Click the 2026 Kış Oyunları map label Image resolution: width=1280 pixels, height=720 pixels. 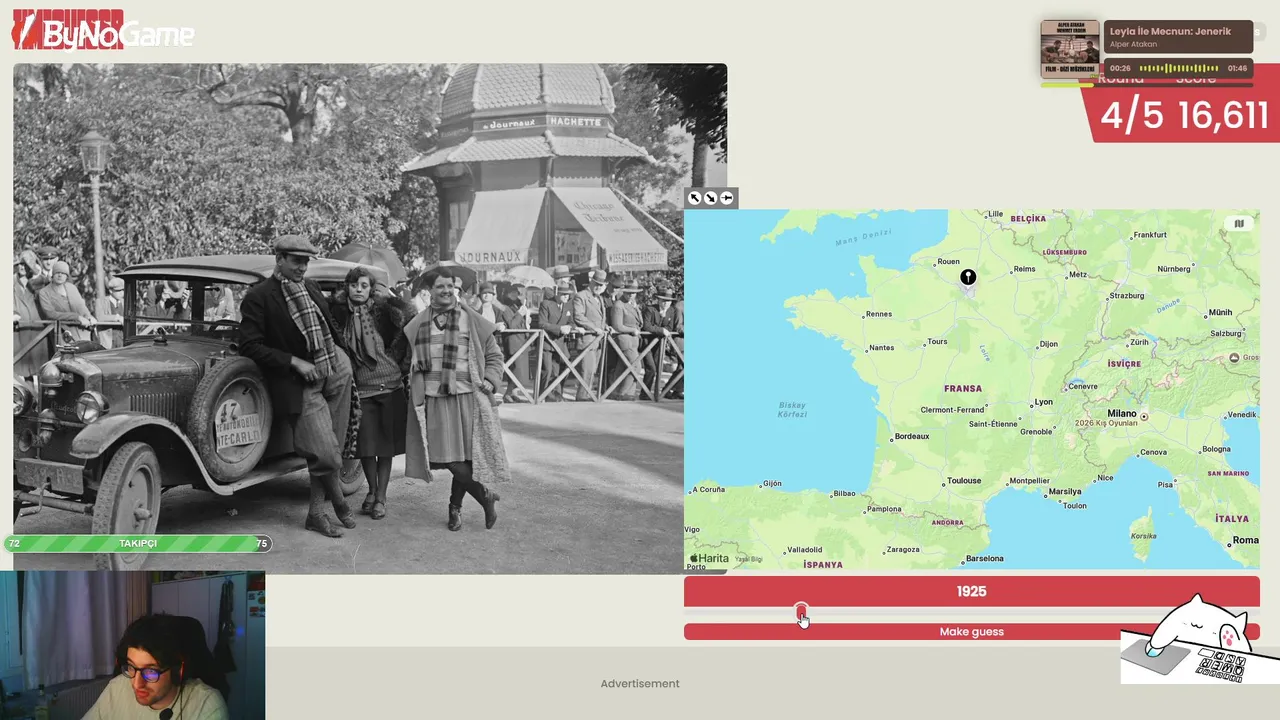tap(1107, 423)
